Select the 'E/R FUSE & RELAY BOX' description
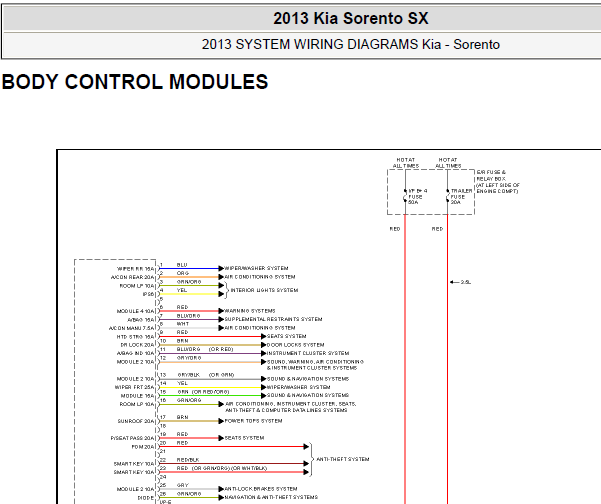The width and height of the screenshot is (601, 504). tap(498, 182)
